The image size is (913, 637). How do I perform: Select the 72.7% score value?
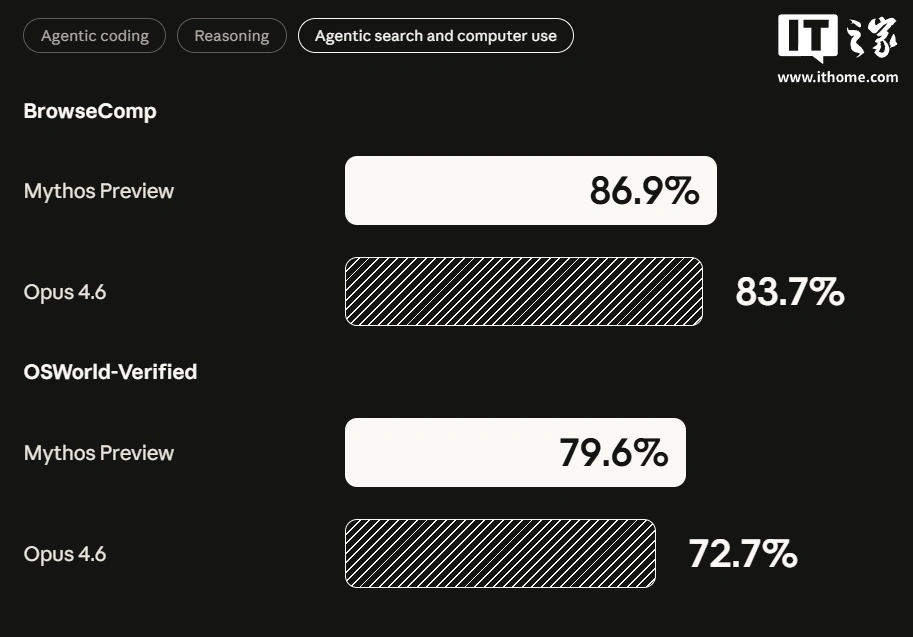743,554
